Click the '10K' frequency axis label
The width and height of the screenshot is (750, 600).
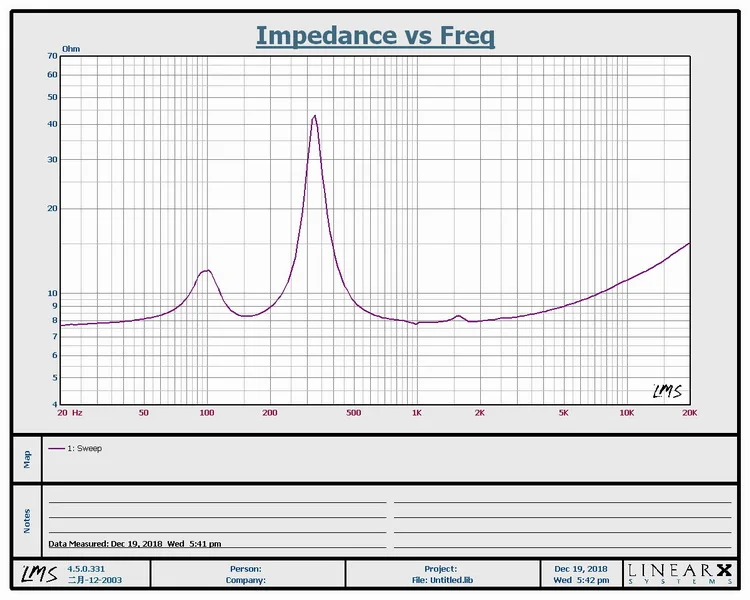click(627, 412)
